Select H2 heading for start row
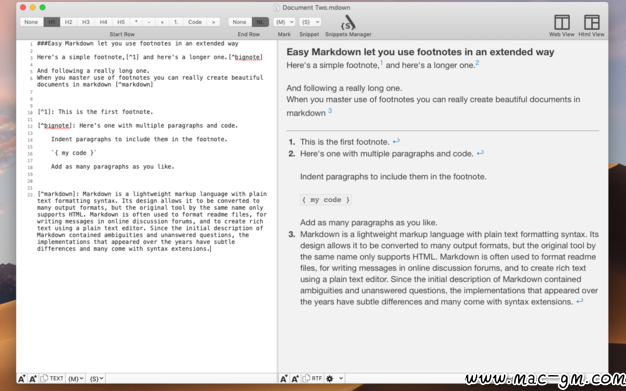This screenshot has width=626, height=391. pos(69,22)
